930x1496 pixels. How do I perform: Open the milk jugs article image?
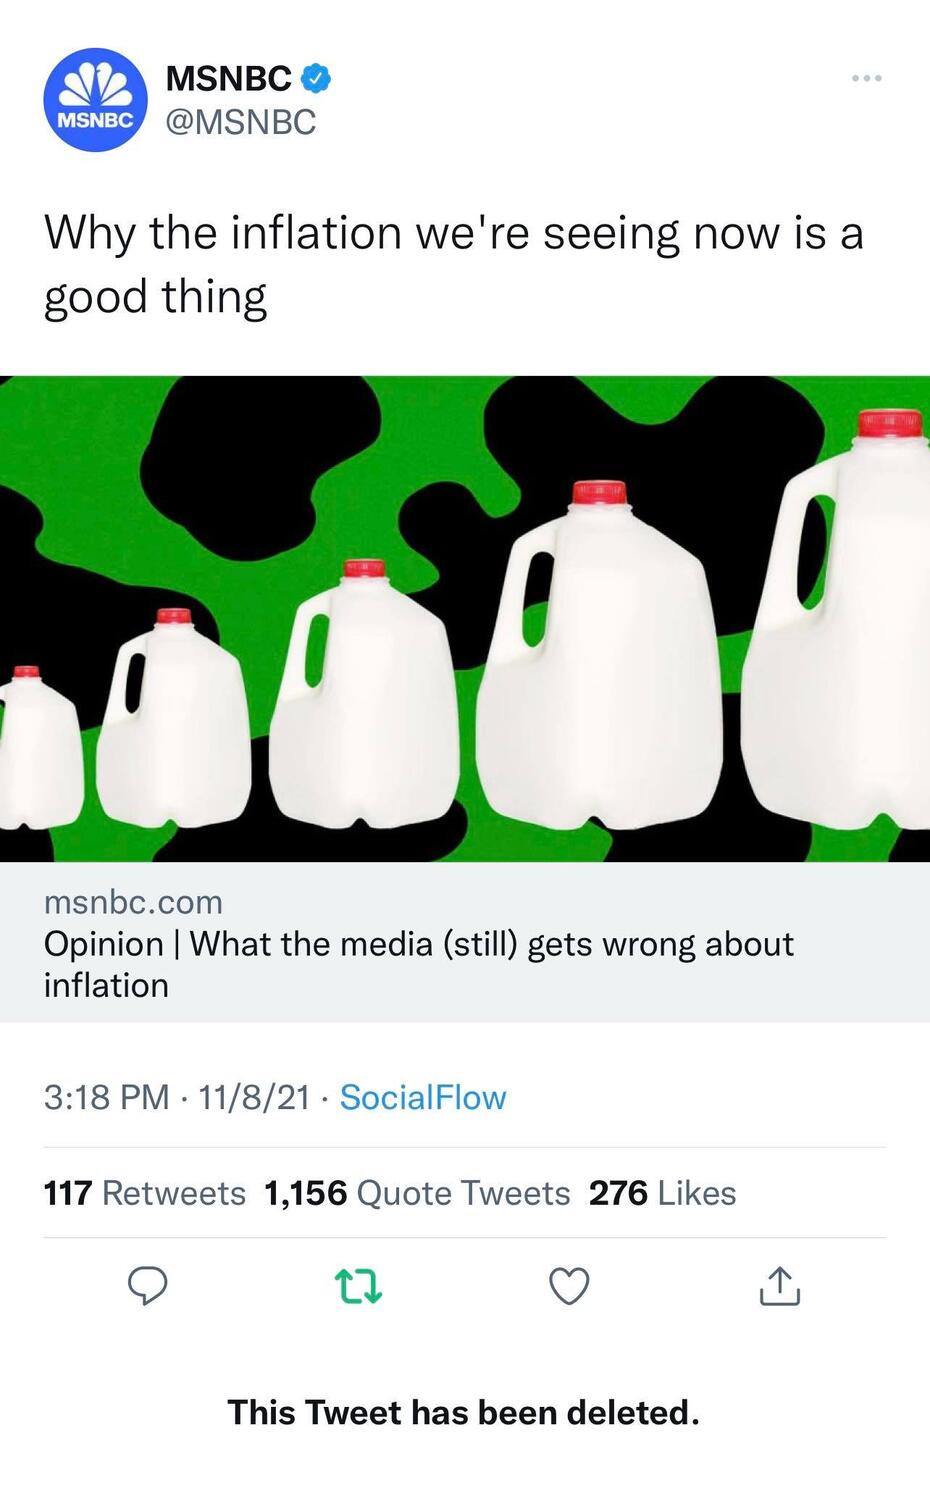click(x=465, y=618)
